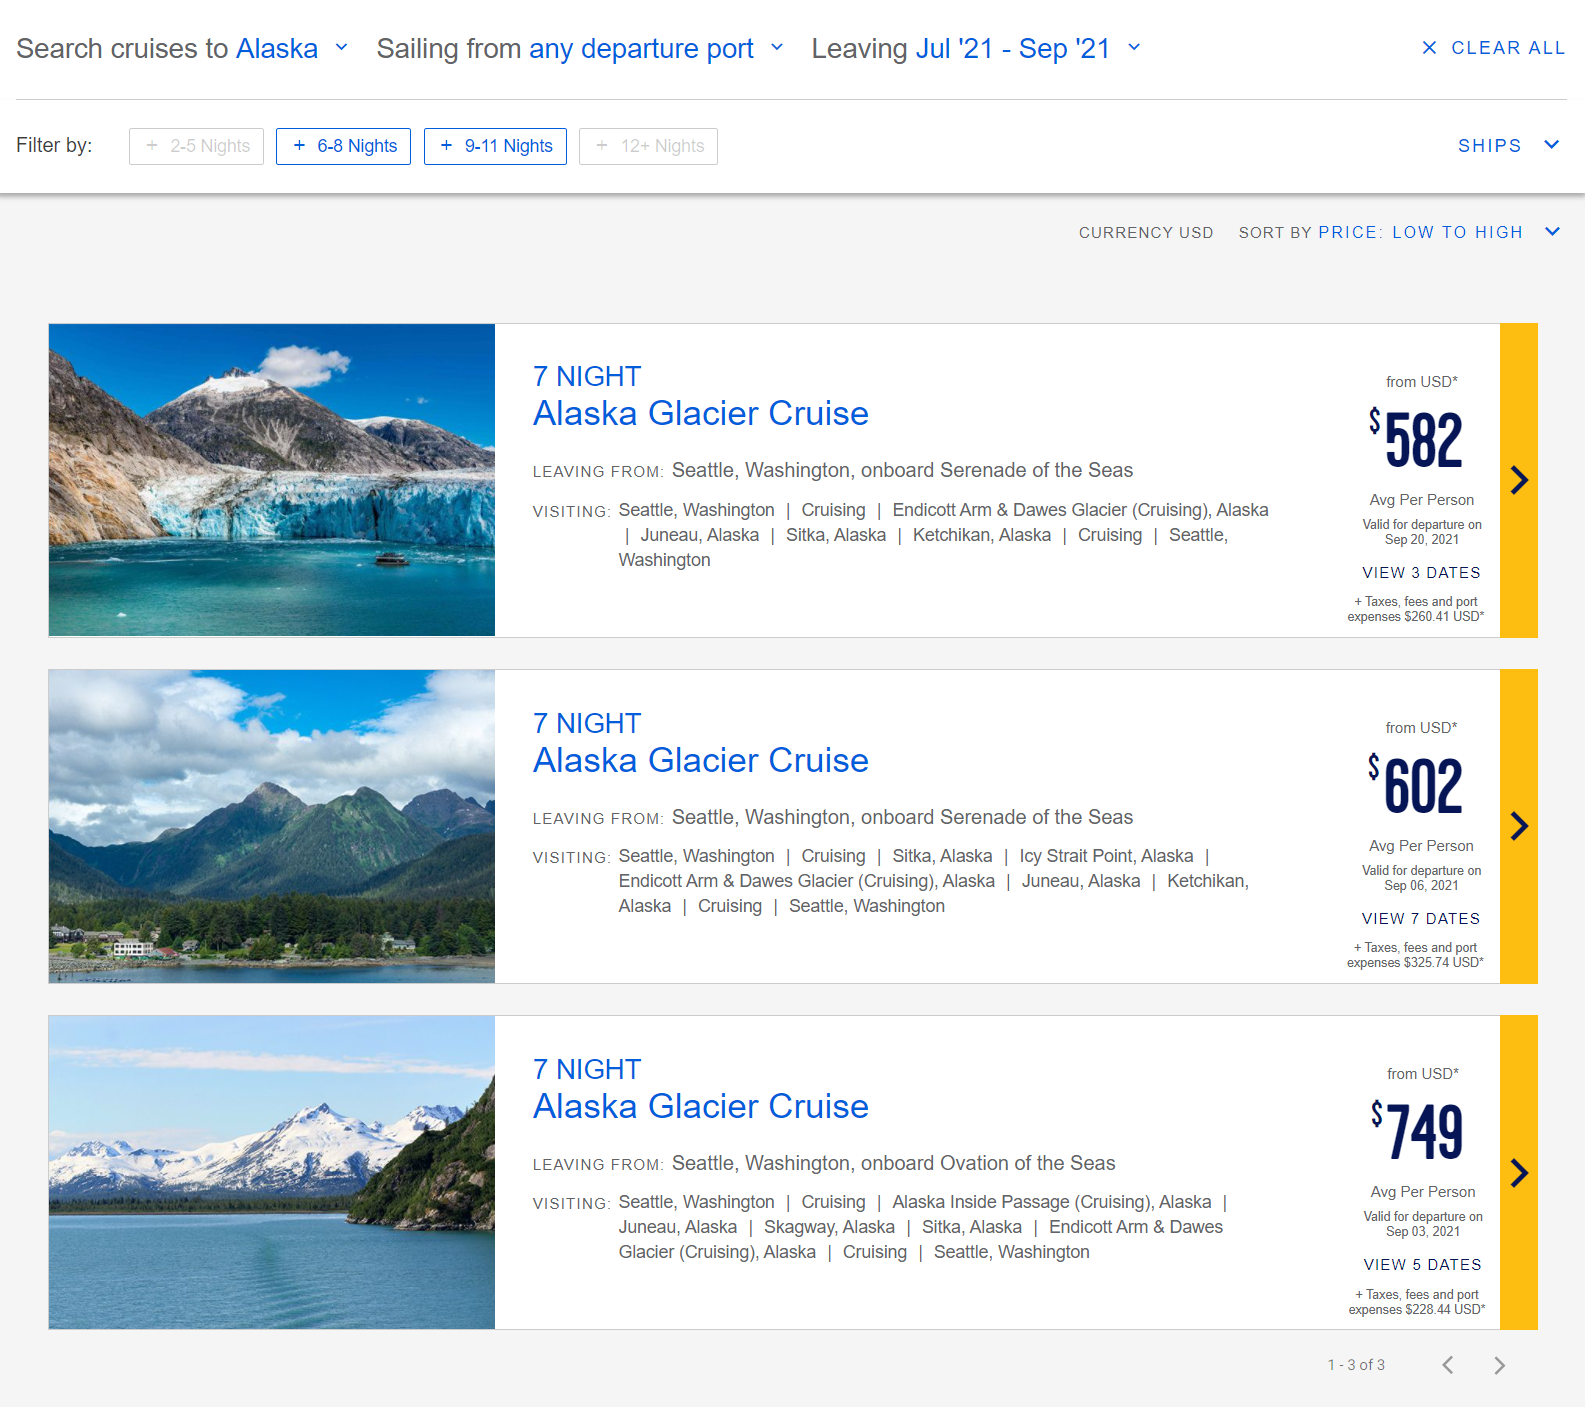Open the $602 cruise via yellow arrow
The width and height of the screenshot is (1585, 1407).
point(1518,826)
